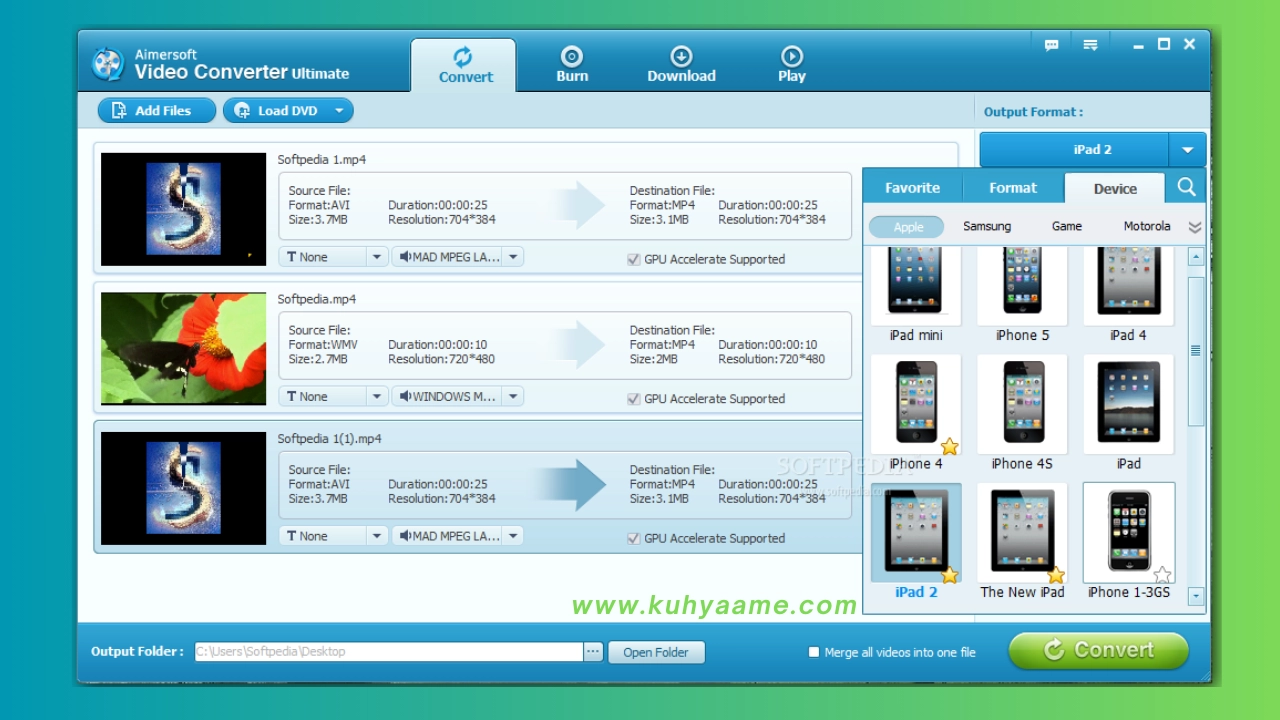Toggle GPU Accelerate checkbox for Softpedia 1(1).mp4
The height and width of the screenshot is (720, 1280).
633,538
